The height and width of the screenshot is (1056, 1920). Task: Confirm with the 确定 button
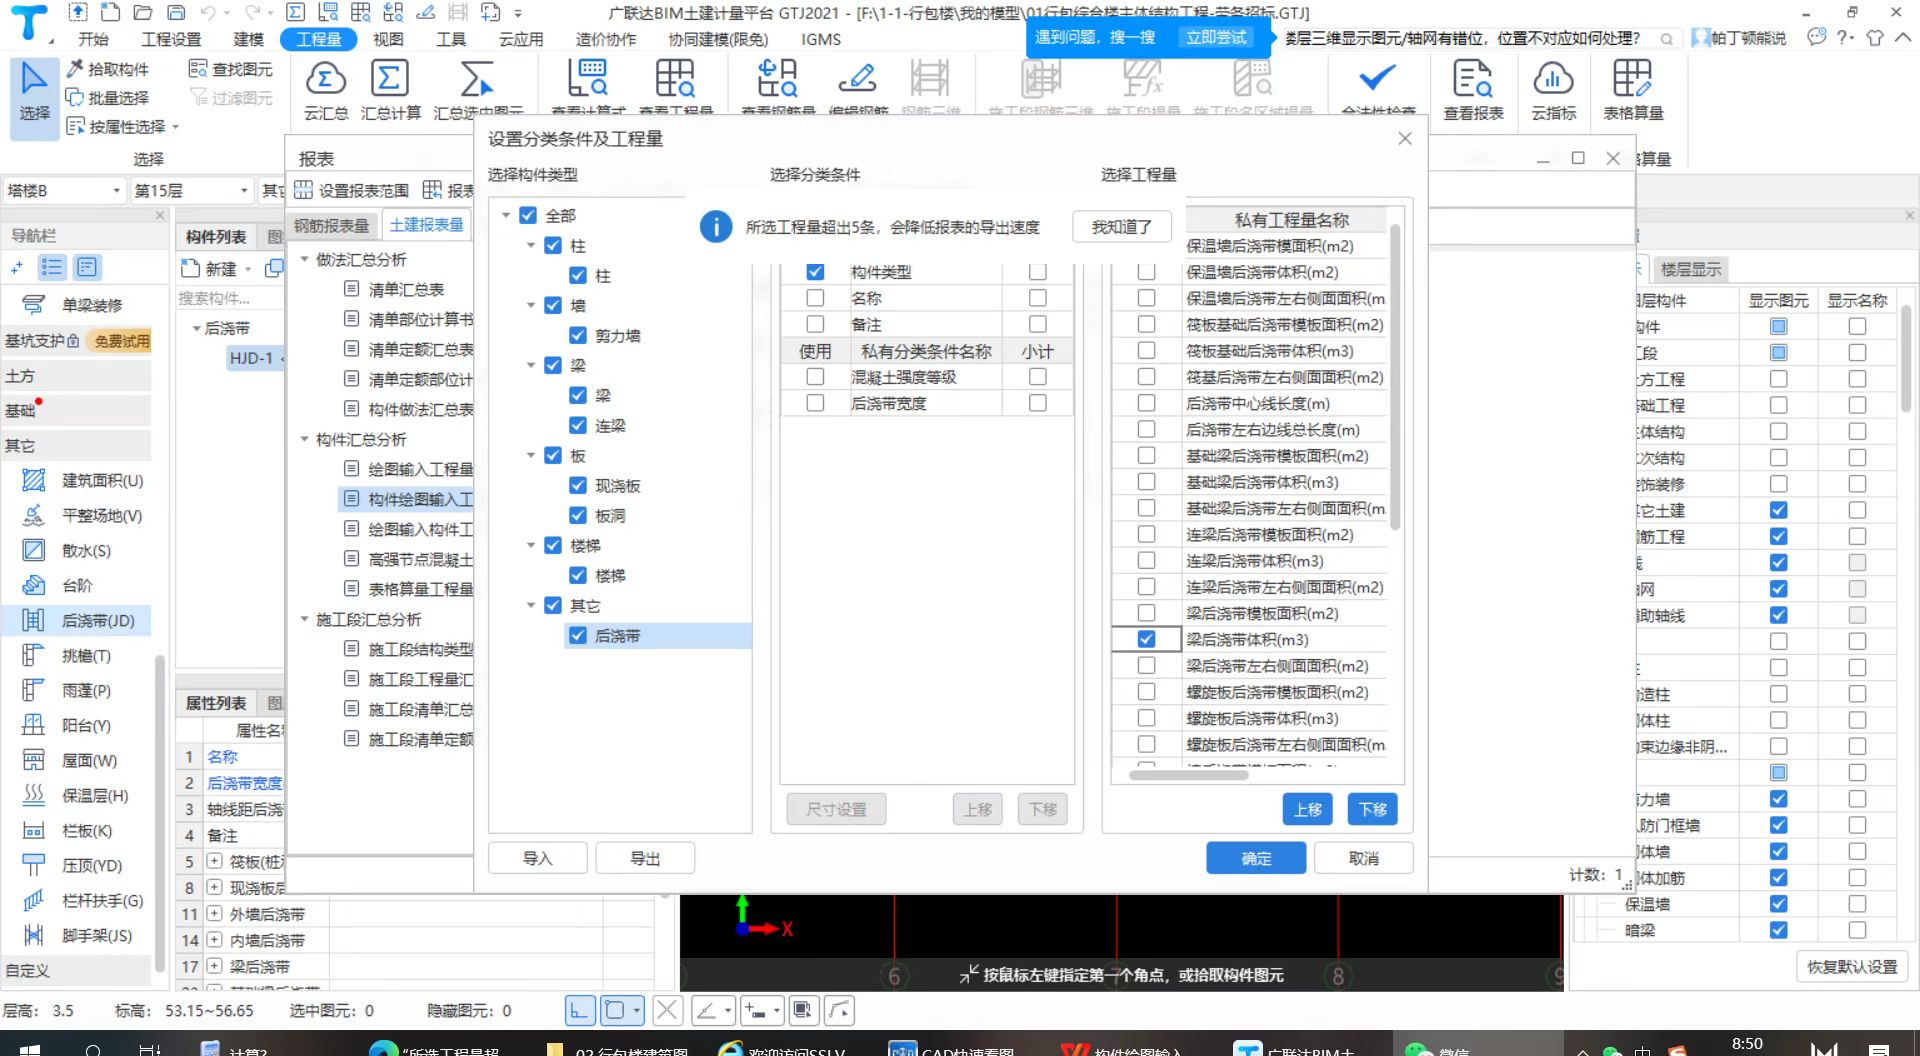point(1256,858)
